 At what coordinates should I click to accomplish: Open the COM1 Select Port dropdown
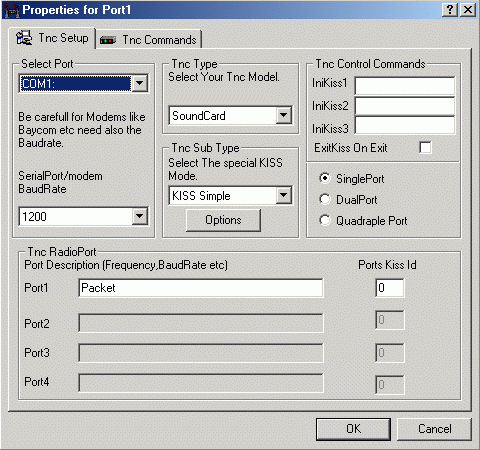pyautogui.click(x=140, y=83)
